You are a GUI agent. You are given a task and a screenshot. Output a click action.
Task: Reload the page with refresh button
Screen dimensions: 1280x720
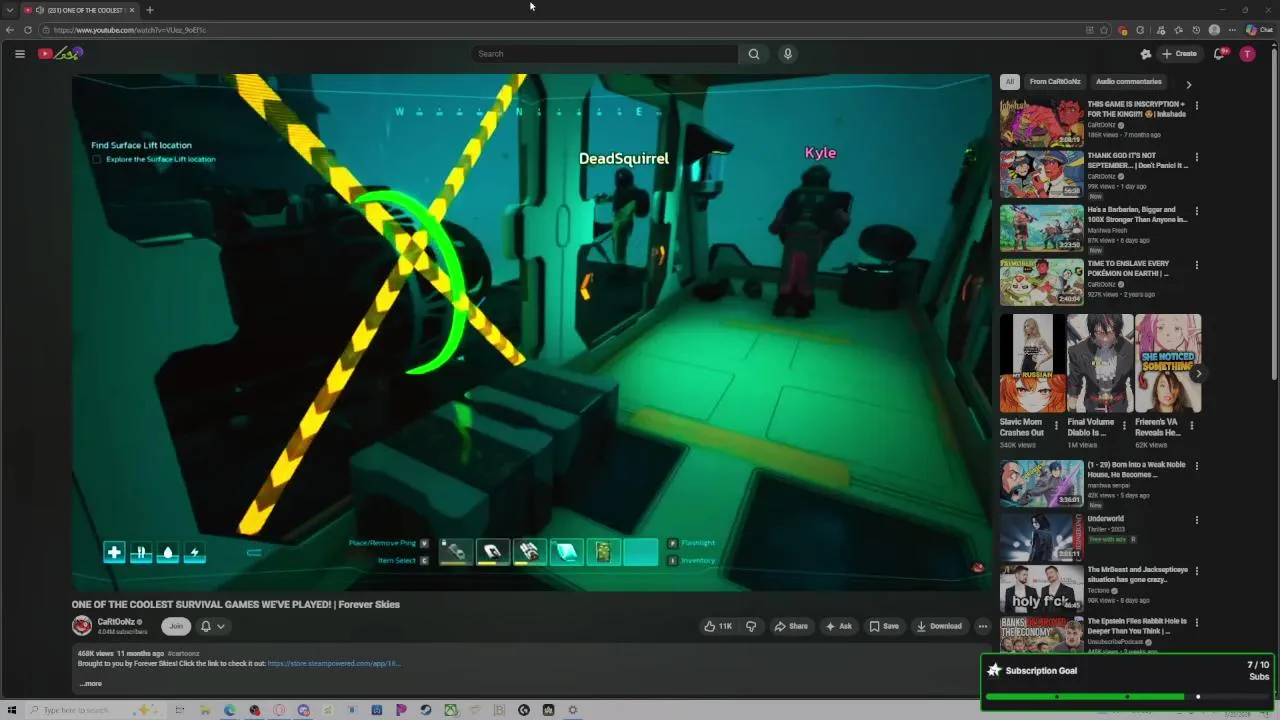[x=28, y=30]
